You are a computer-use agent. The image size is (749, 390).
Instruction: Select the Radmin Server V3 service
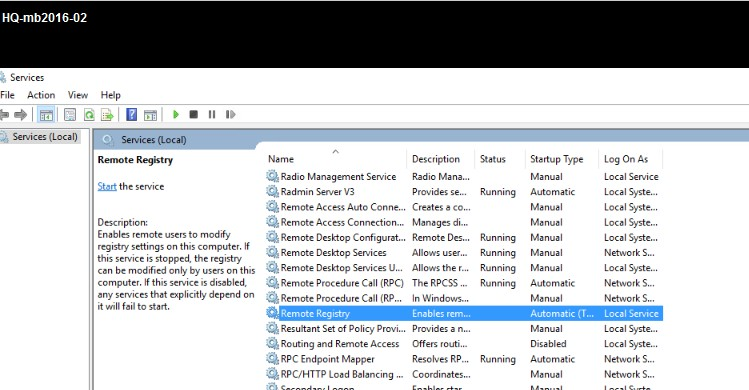[318, 192]
